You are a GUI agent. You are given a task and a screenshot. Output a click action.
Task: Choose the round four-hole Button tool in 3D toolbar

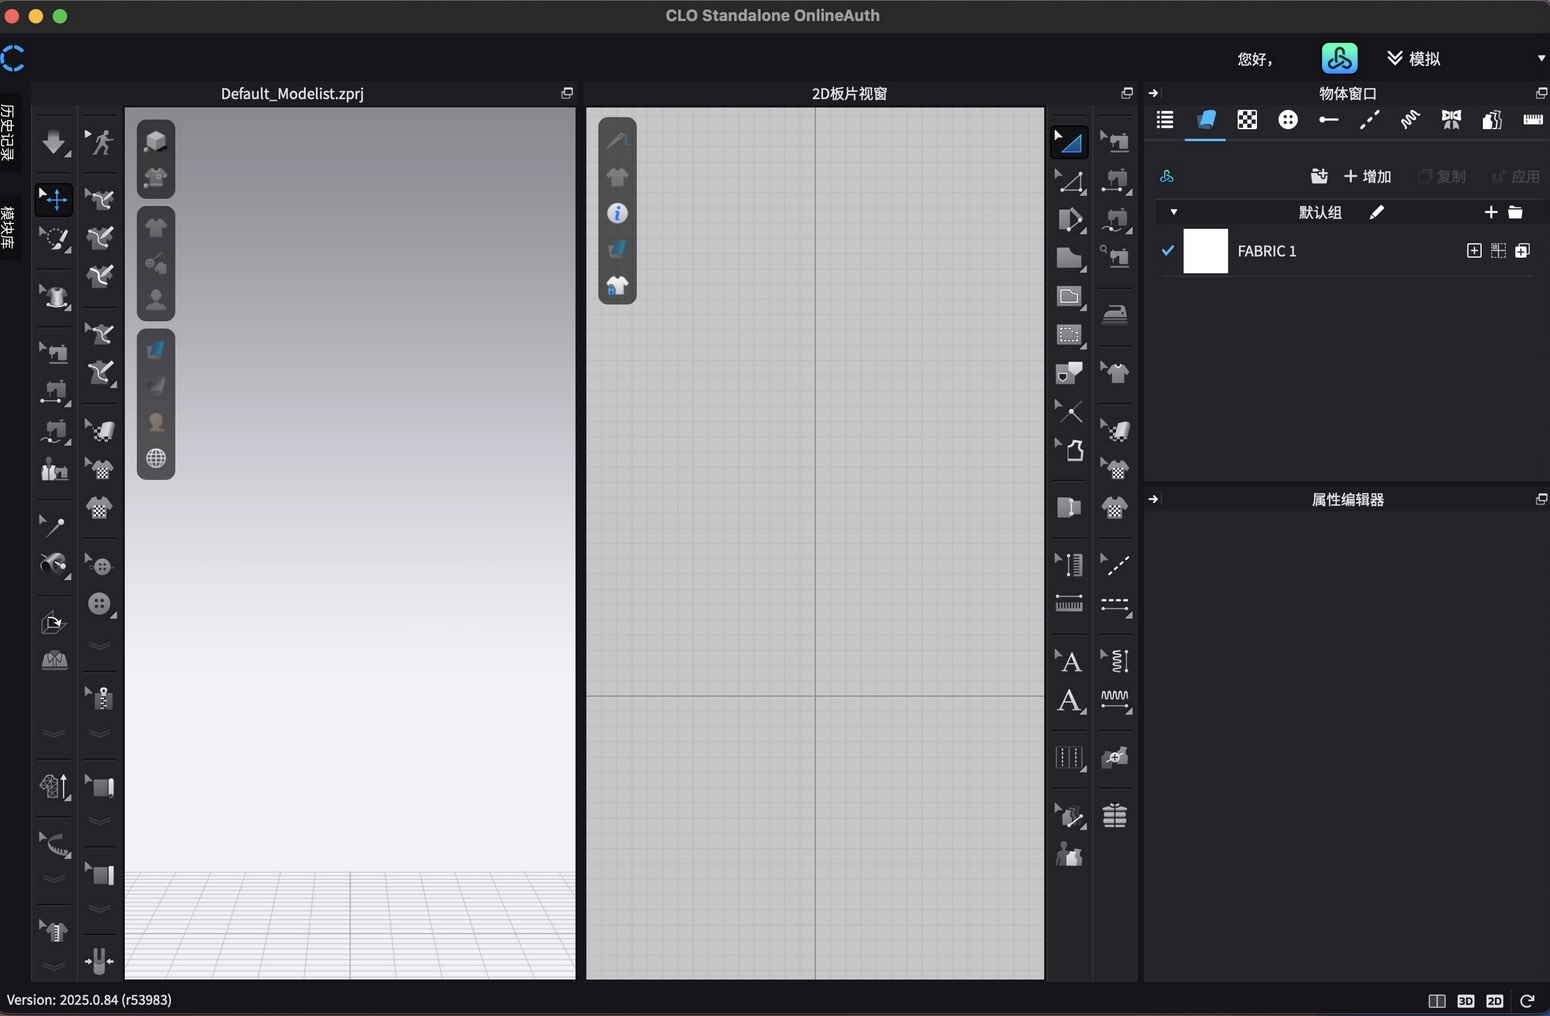pos(100,603)
